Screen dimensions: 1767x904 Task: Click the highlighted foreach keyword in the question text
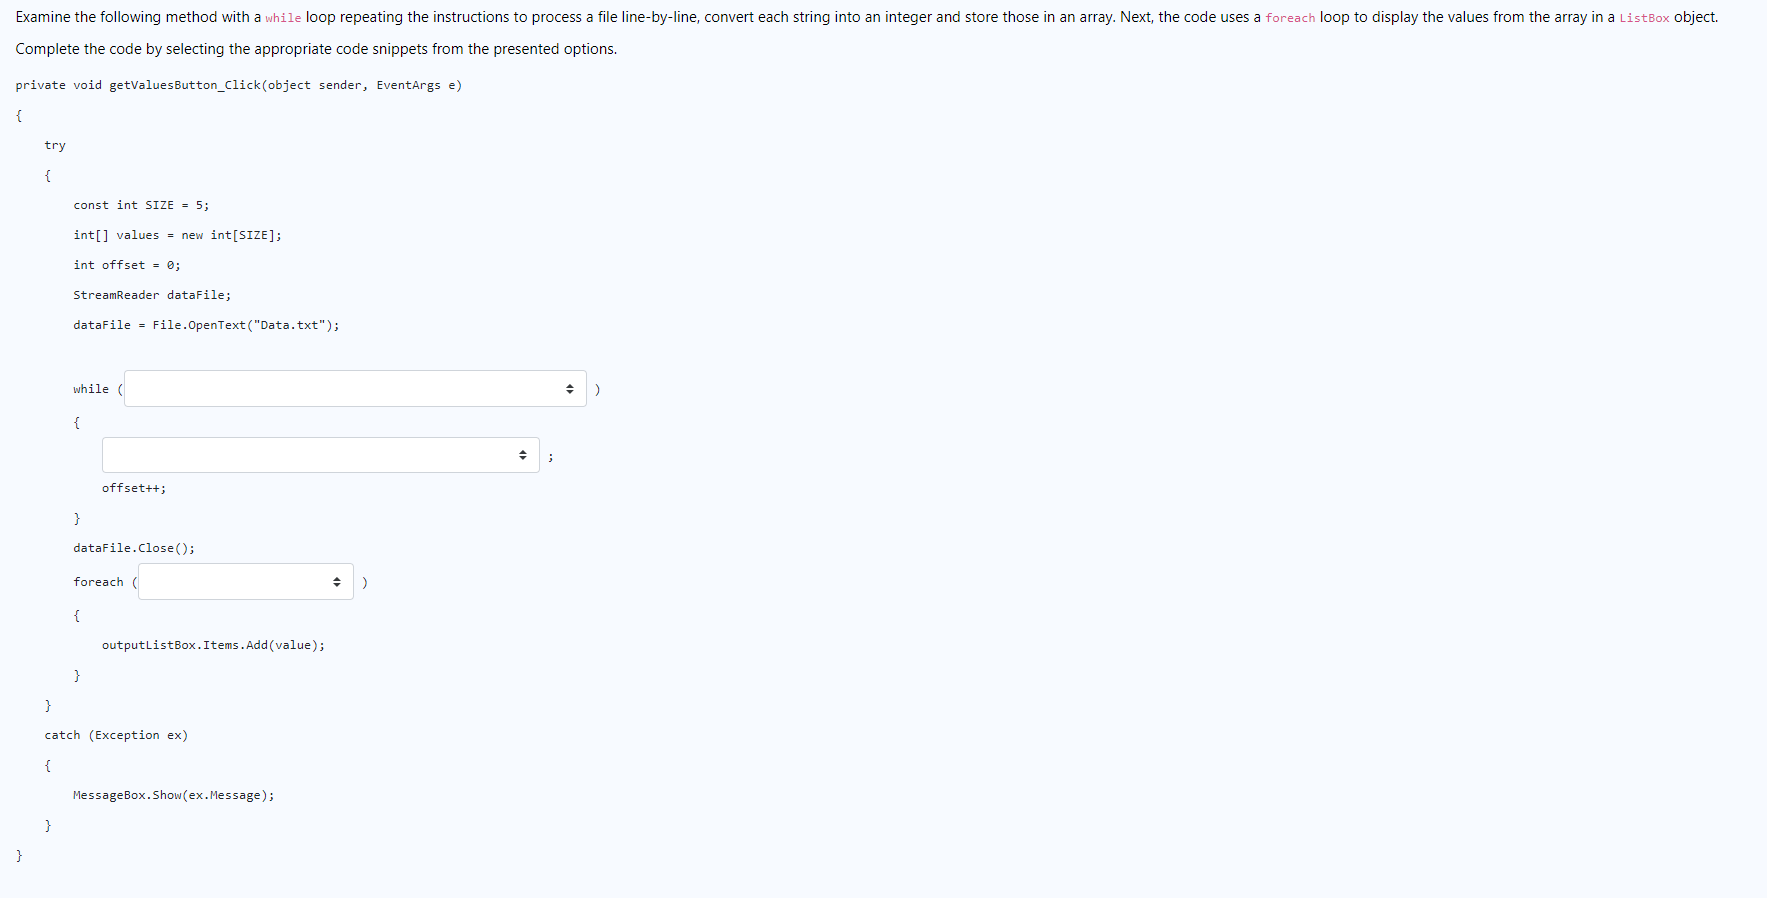tap(1290, 17)
